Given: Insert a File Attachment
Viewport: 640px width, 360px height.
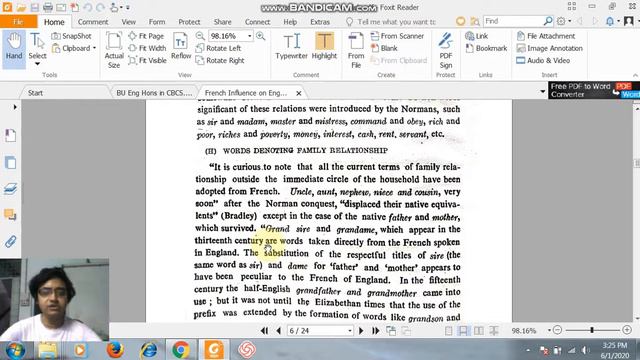Looking at the screenshot, I should [x=546, y=36].
